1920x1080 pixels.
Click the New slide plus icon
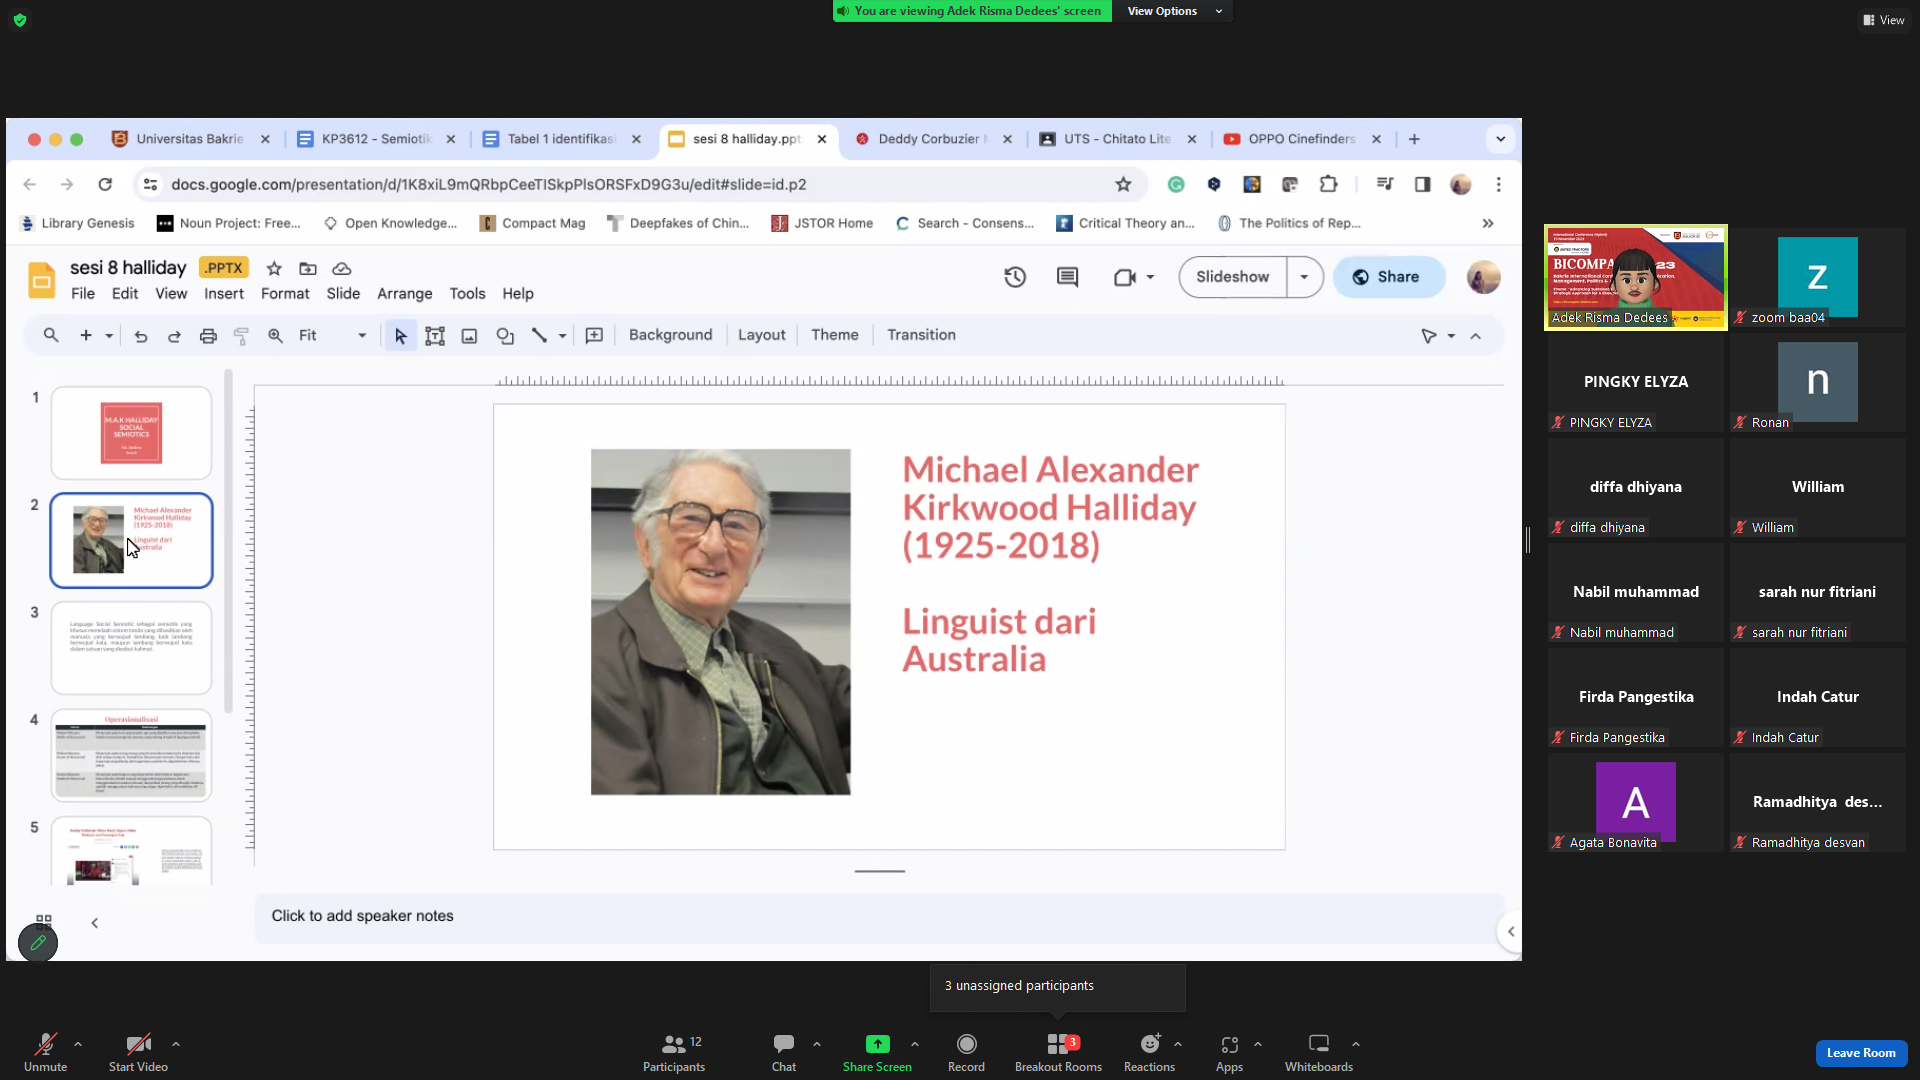(x=86, y=336)
